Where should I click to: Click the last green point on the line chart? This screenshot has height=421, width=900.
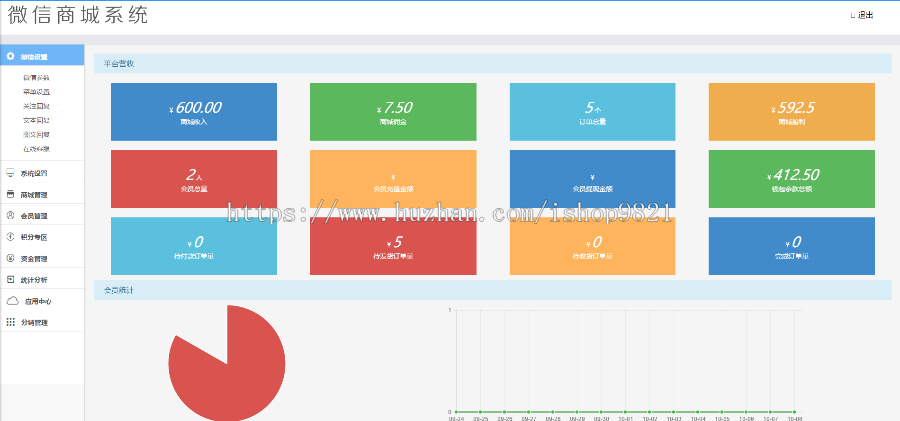point(794,412)
